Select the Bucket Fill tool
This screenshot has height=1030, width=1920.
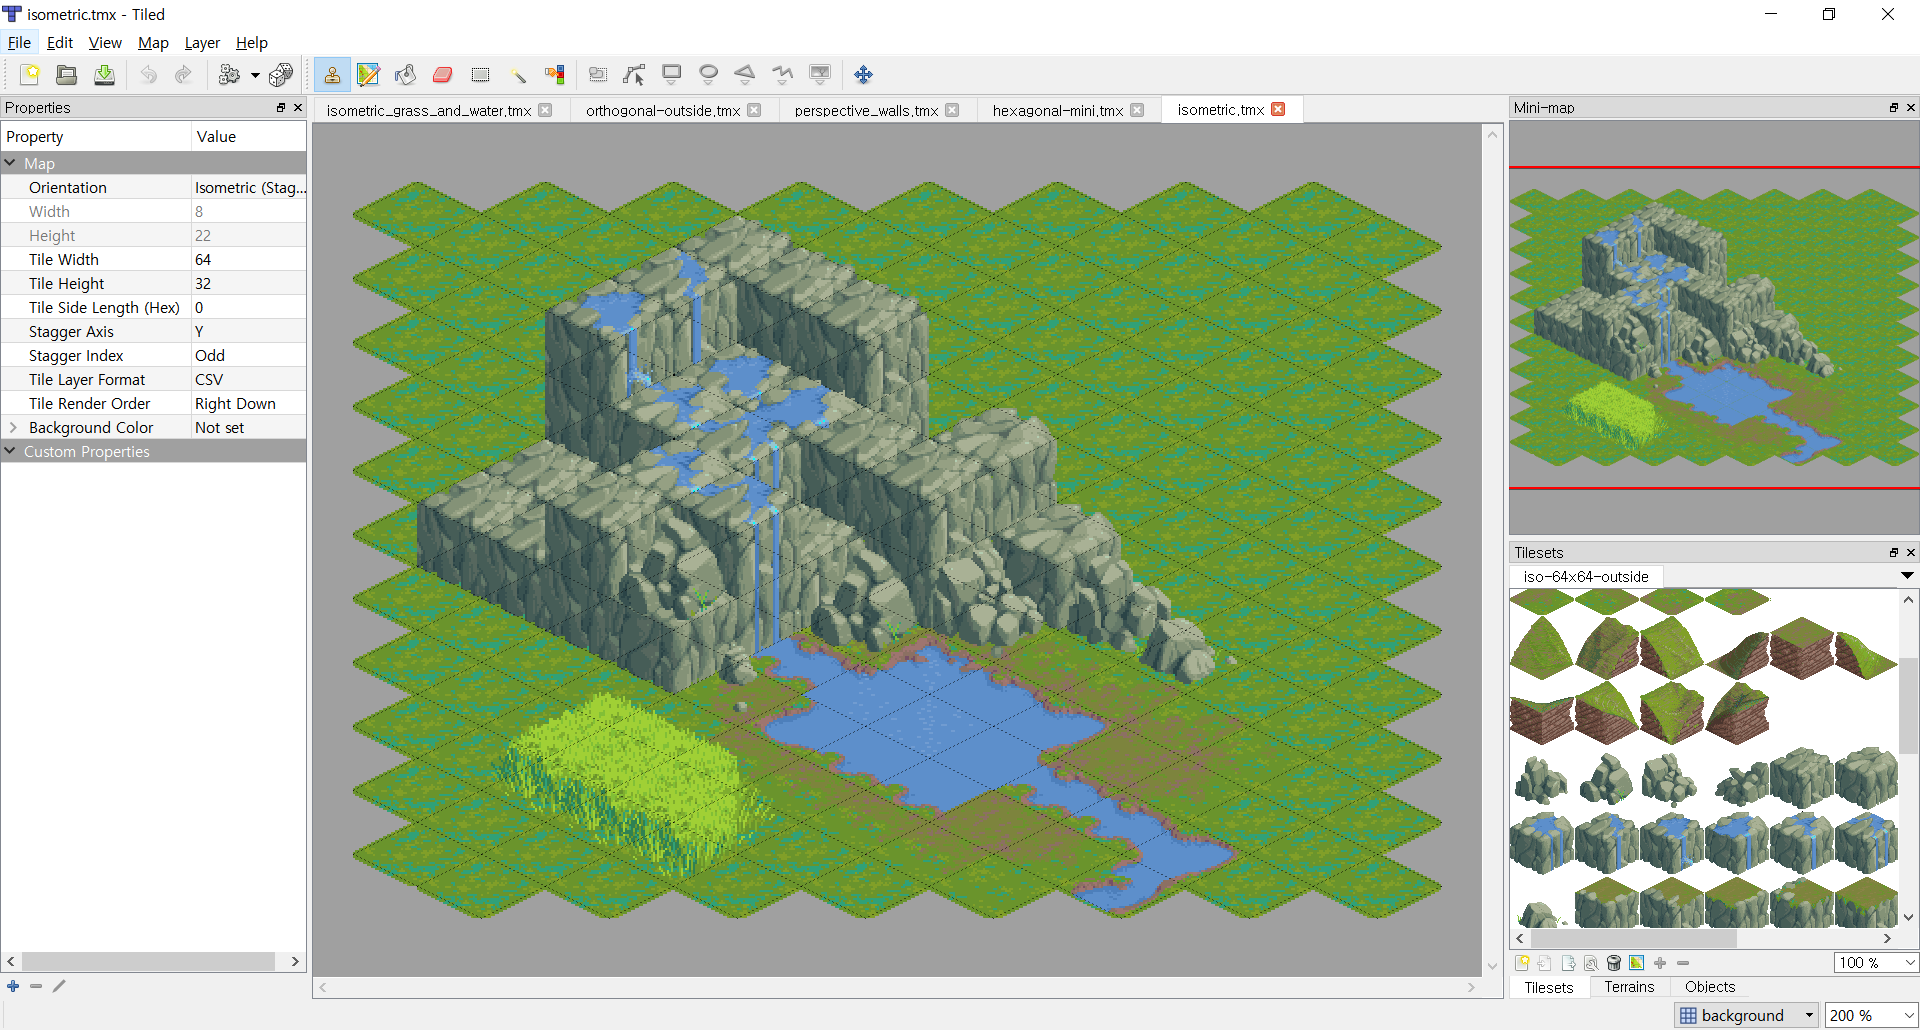(406, 75)
